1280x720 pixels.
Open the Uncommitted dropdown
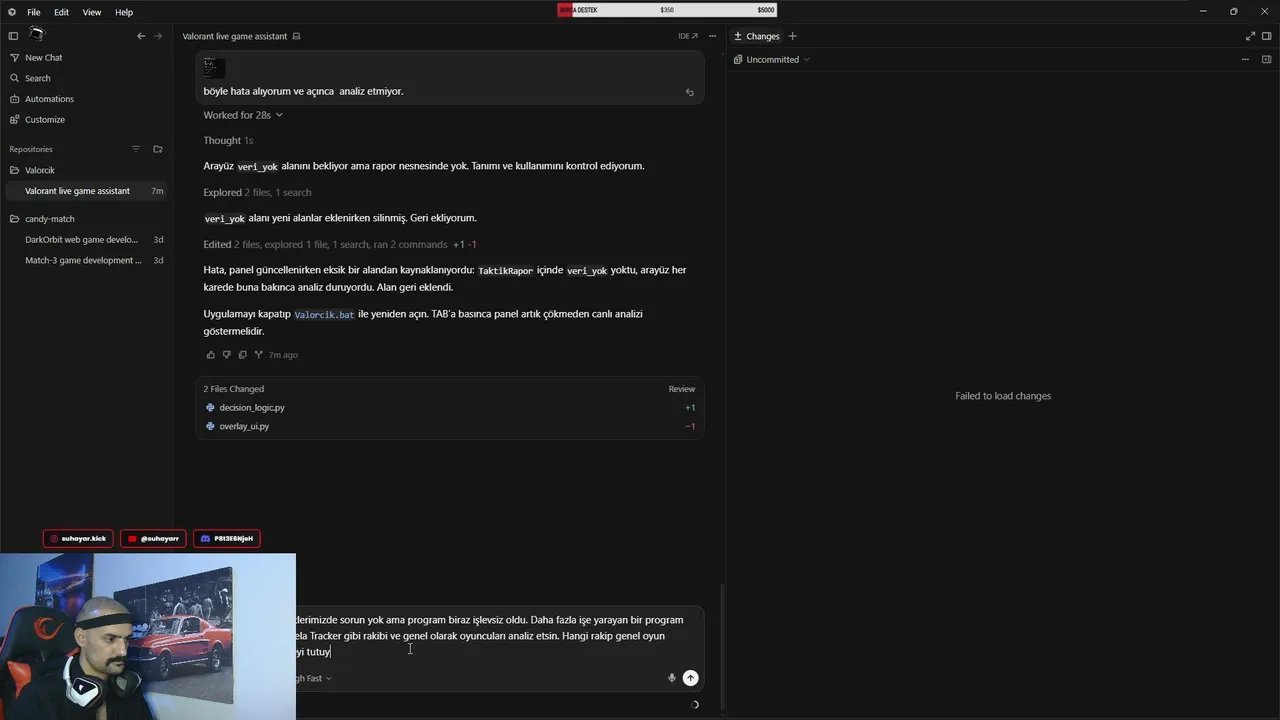pyautogui.click(x=772, y=60)
